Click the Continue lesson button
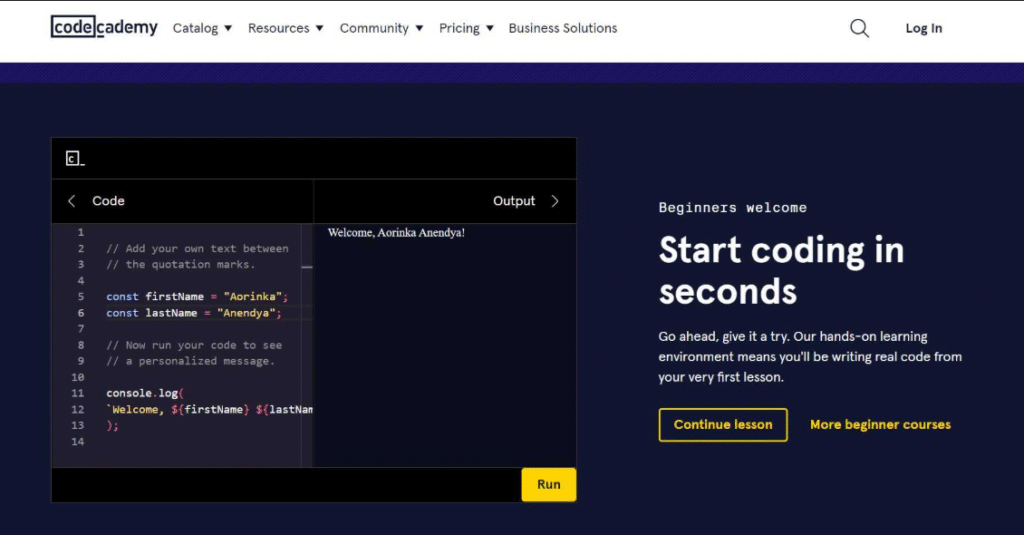 point(723,425)
